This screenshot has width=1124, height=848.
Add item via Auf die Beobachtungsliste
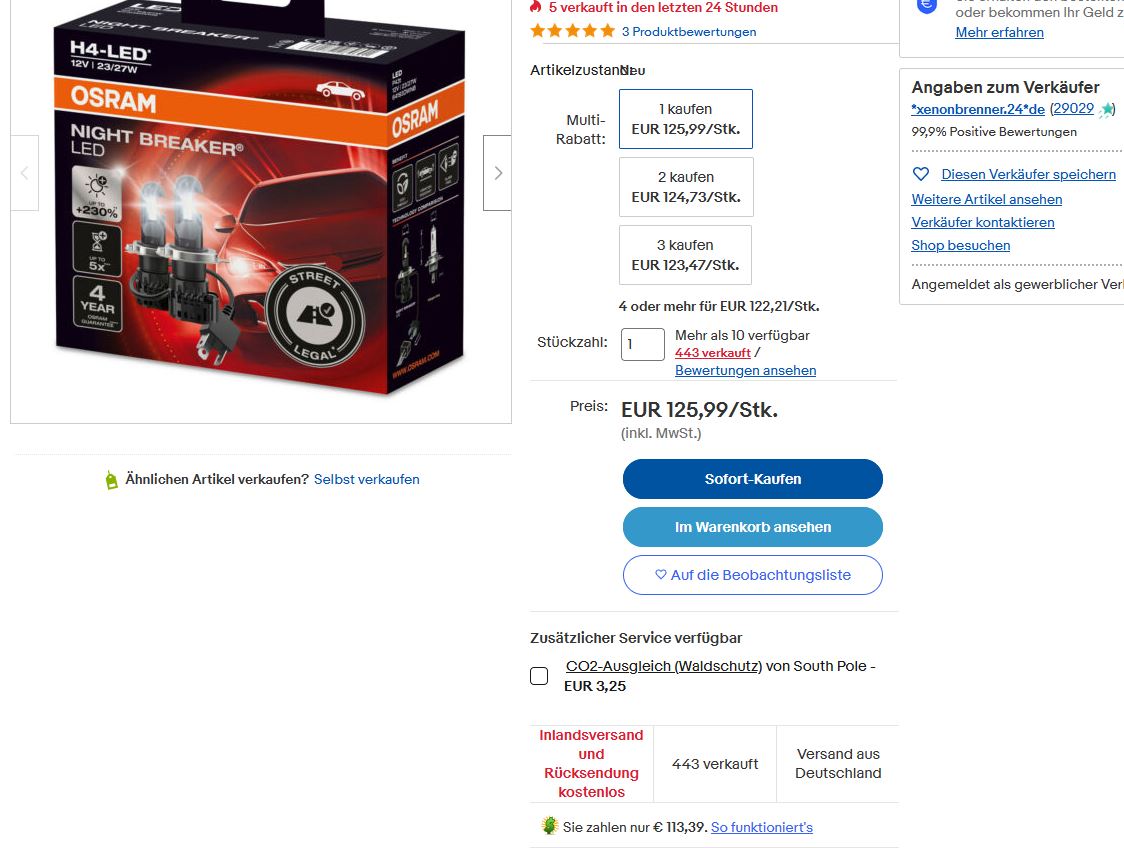[753, 575]
